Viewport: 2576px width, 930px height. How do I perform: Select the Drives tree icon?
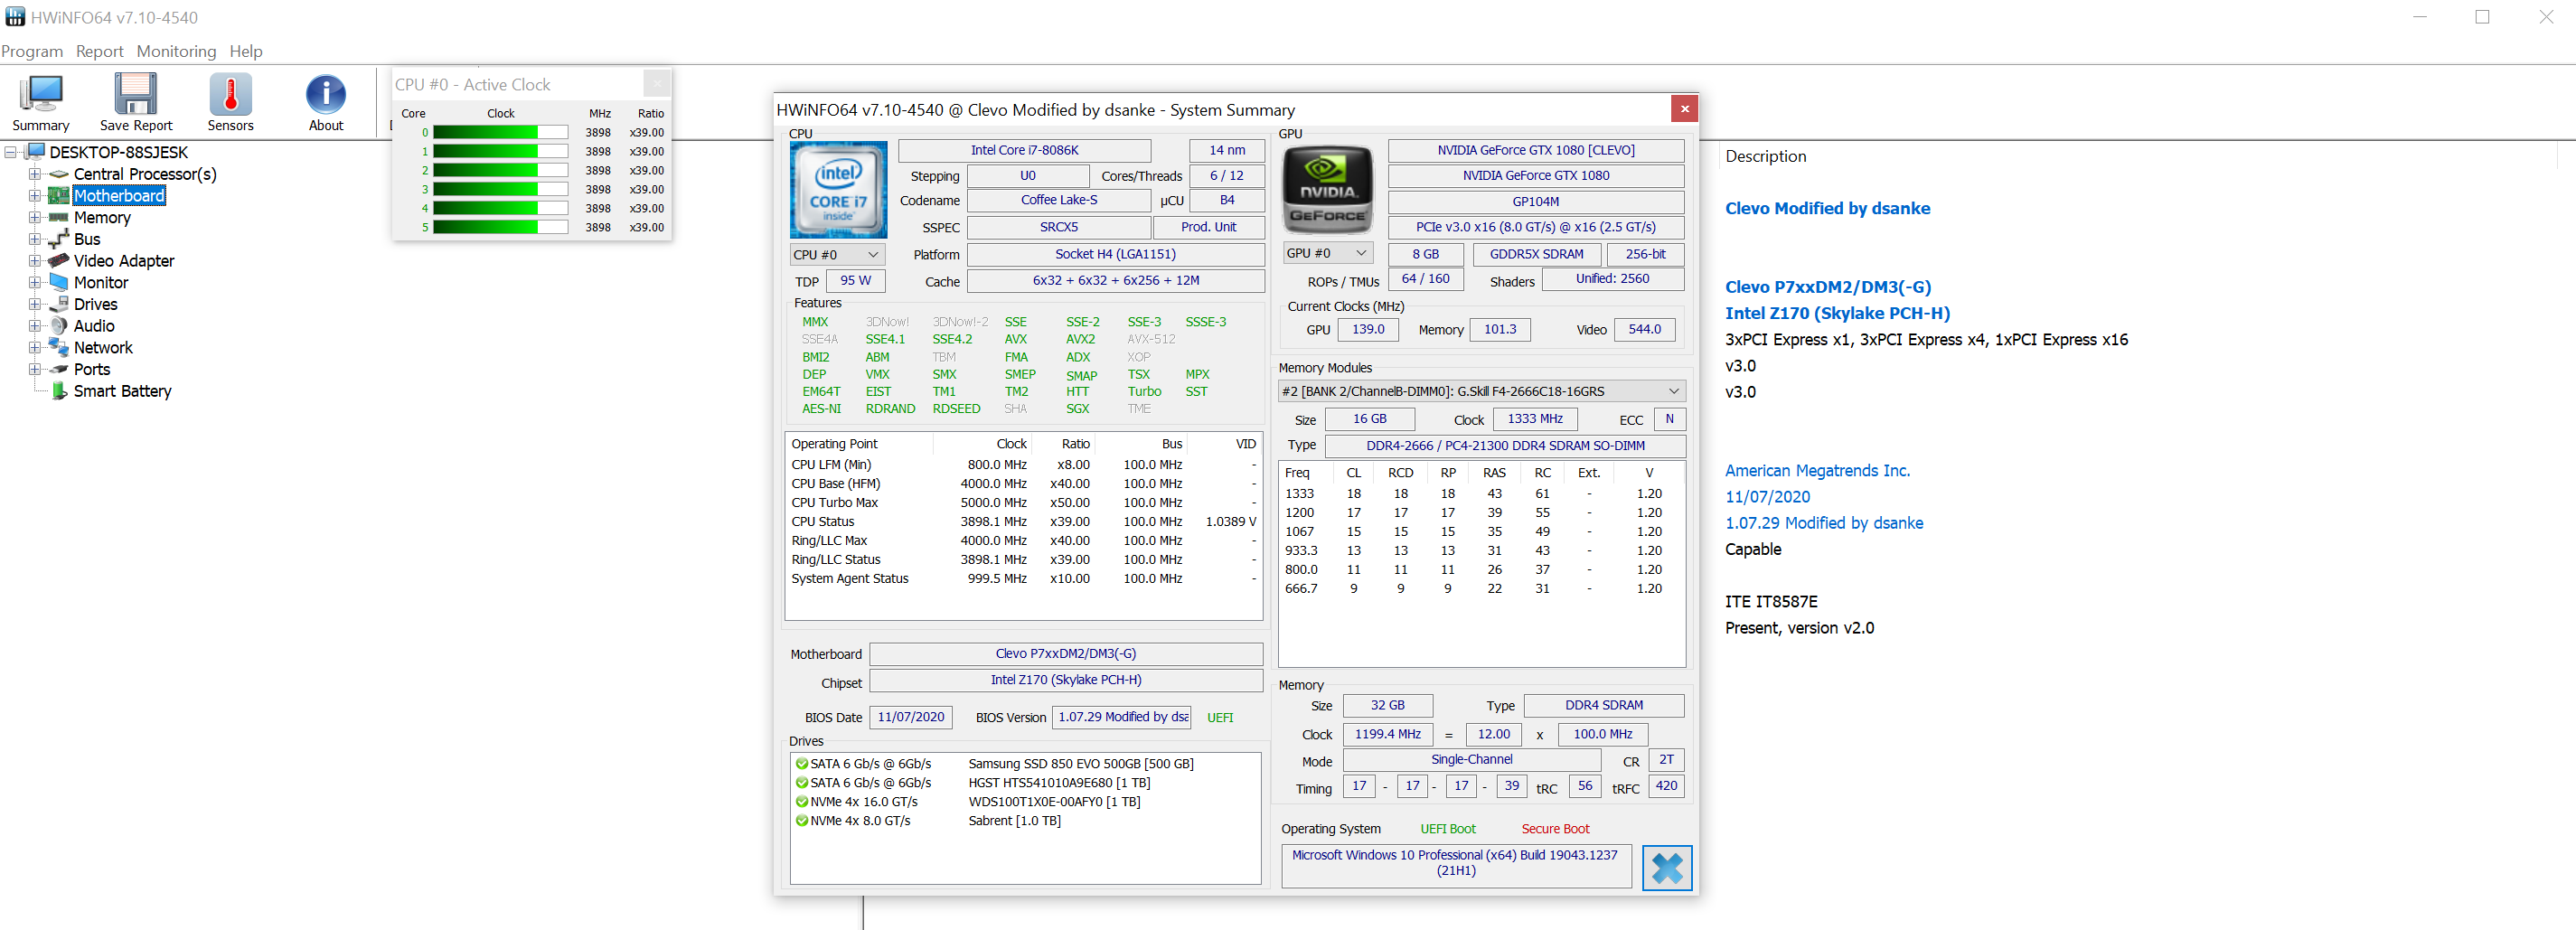[x=59, y=304]
